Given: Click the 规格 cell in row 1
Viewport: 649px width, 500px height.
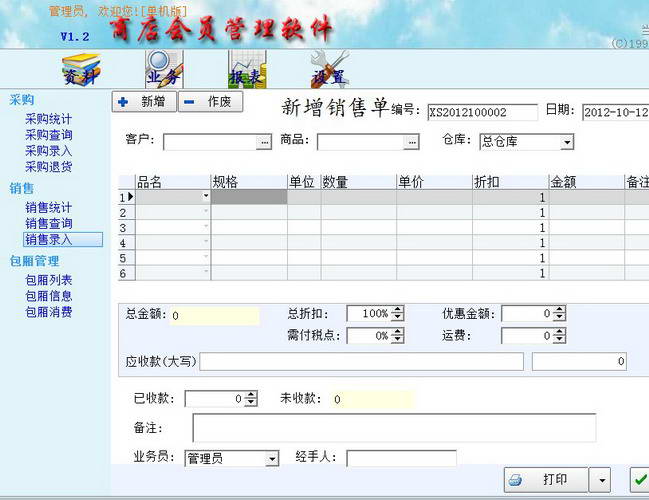Looking at the screenshot, I should click(249, 197).
